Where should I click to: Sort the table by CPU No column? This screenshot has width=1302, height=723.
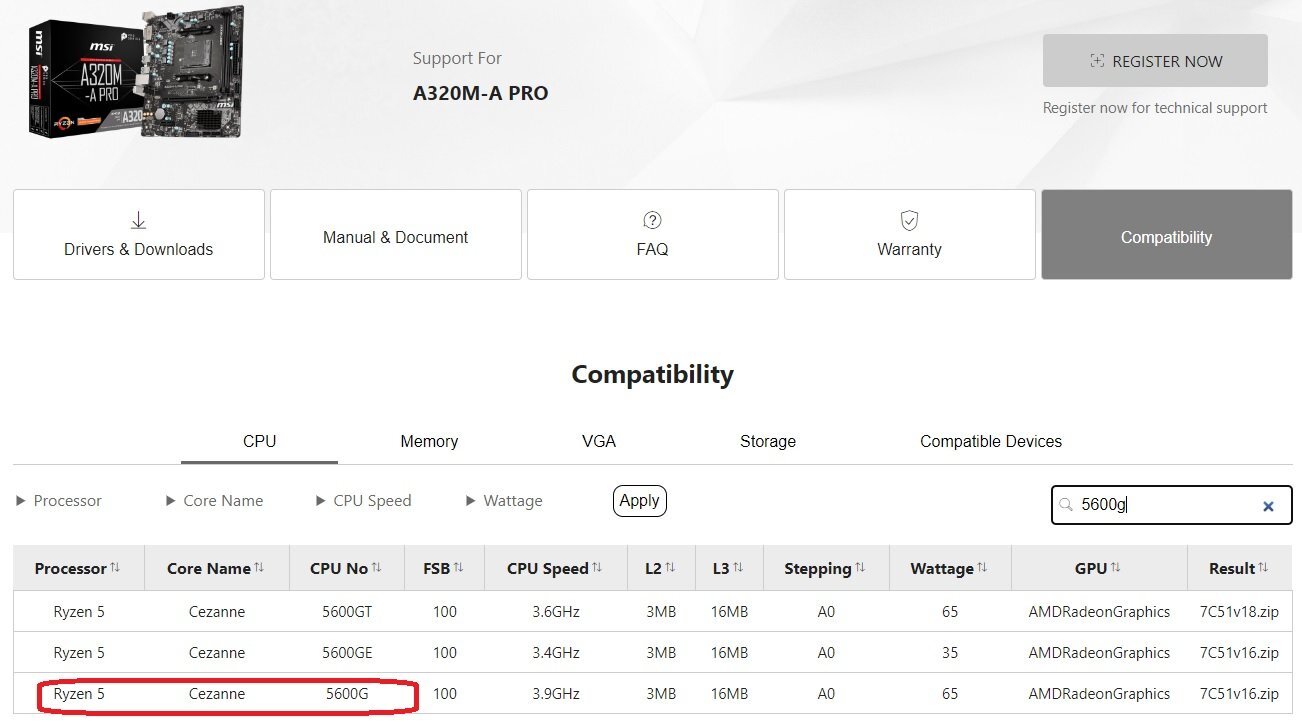[347, 568]
